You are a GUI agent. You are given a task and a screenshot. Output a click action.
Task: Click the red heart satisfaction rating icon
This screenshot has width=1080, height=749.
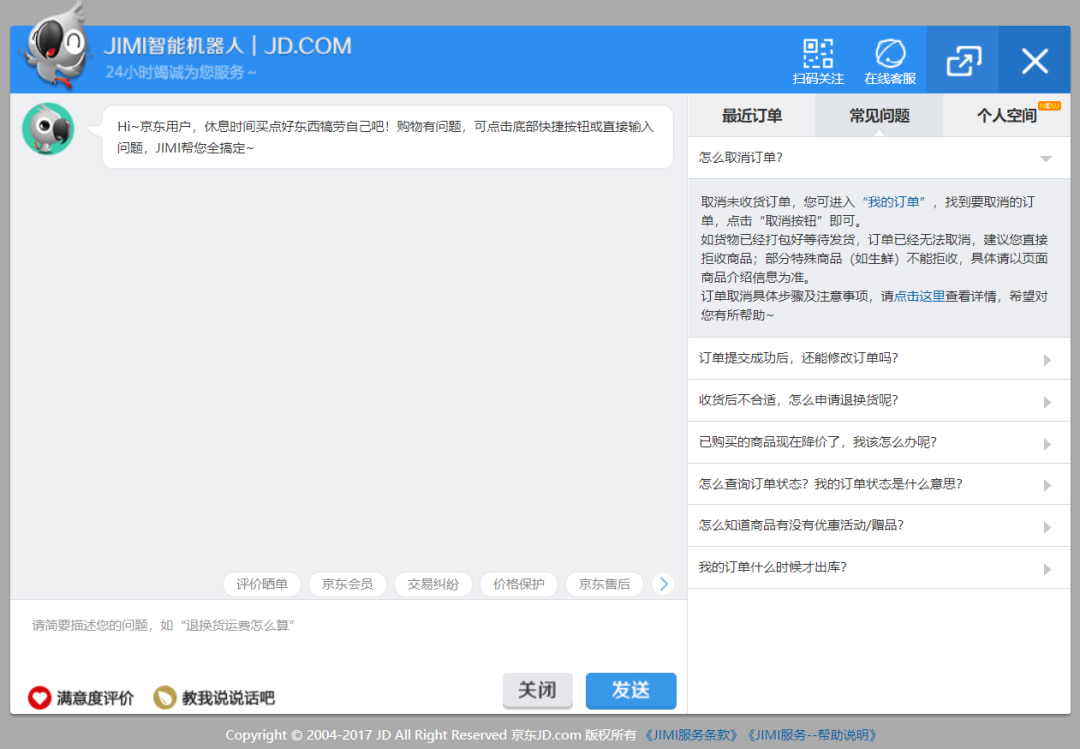(39, 697)
